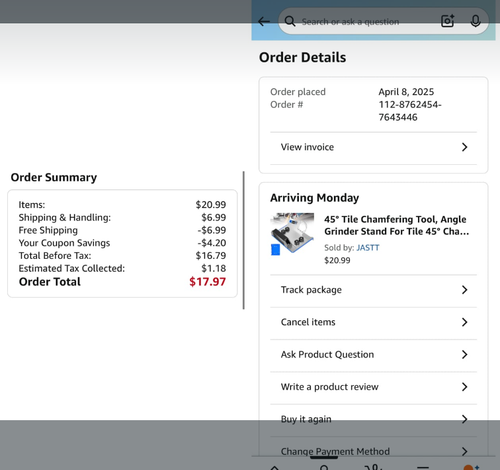Tap the chevron beside Change Payment Method
500x470 pixels.
tap(464, 451)
